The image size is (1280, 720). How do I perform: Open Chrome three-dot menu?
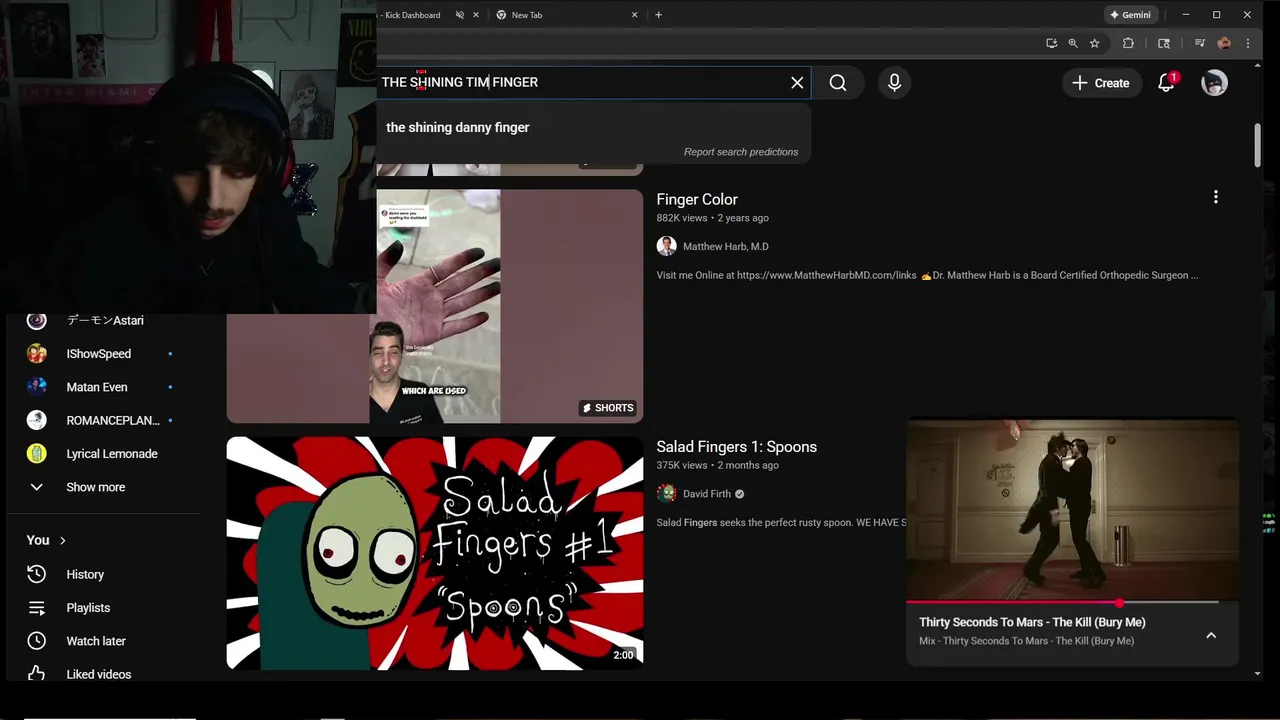pos(1247,43)
